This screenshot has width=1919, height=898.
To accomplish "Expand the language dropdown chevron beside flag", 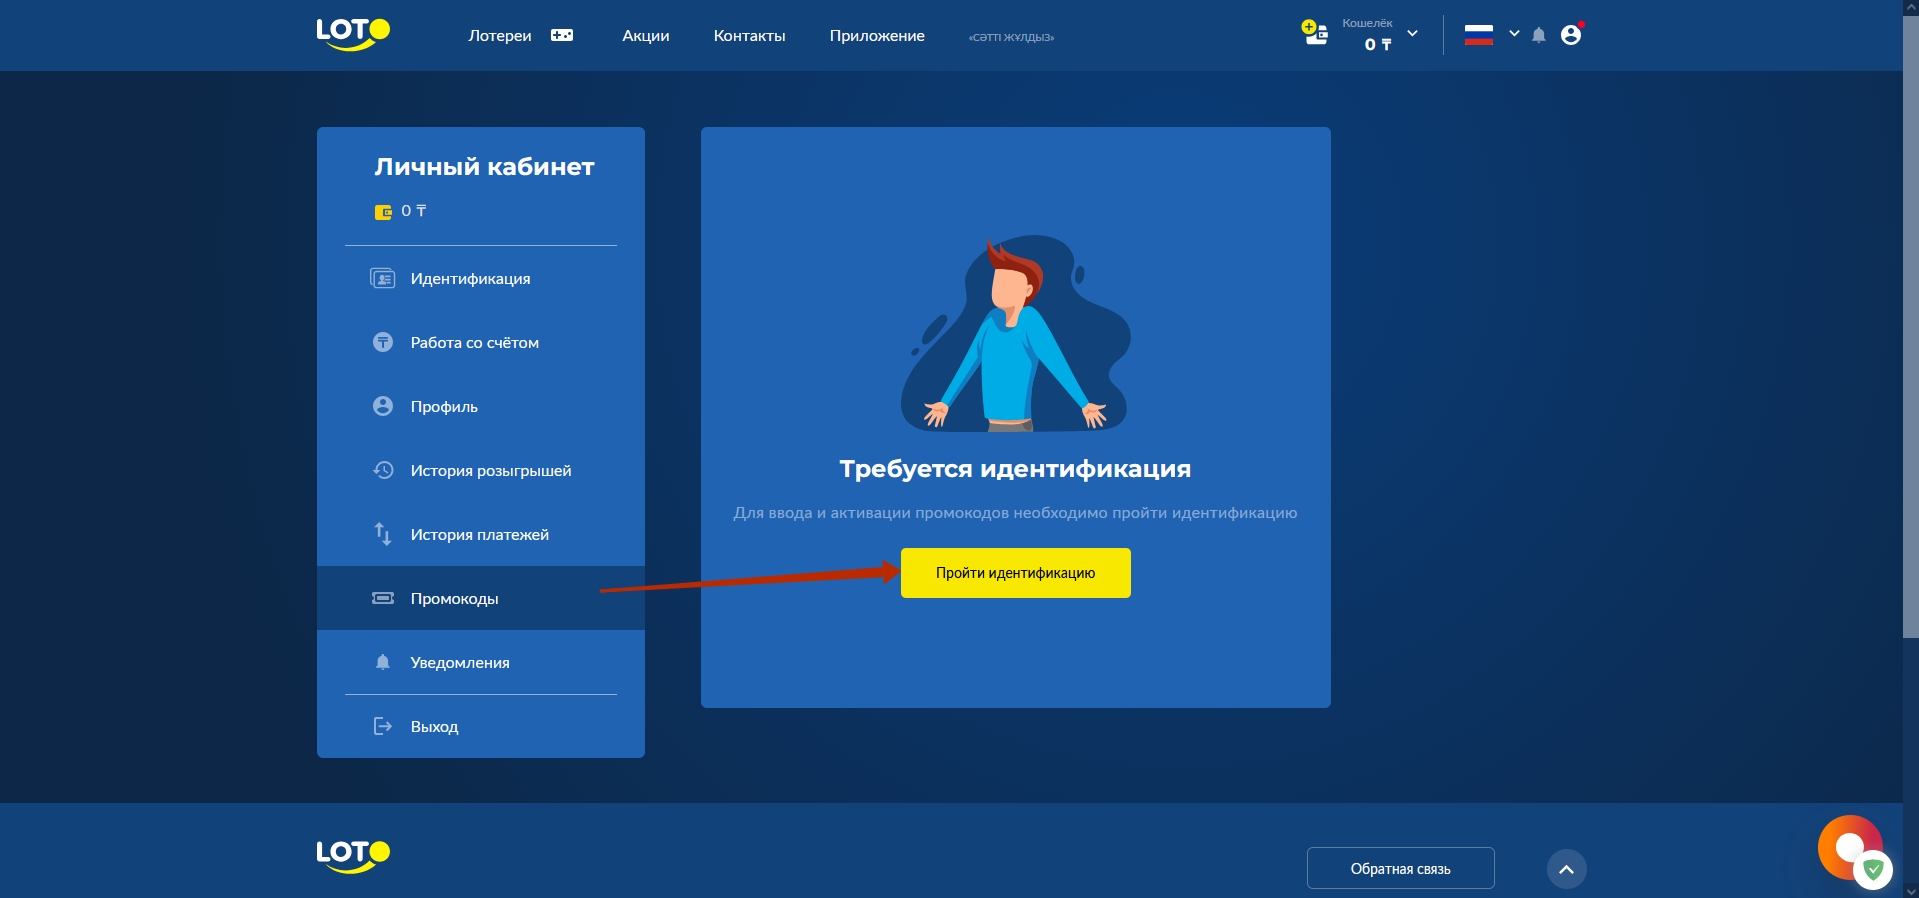I will (x=1514, y=34).
